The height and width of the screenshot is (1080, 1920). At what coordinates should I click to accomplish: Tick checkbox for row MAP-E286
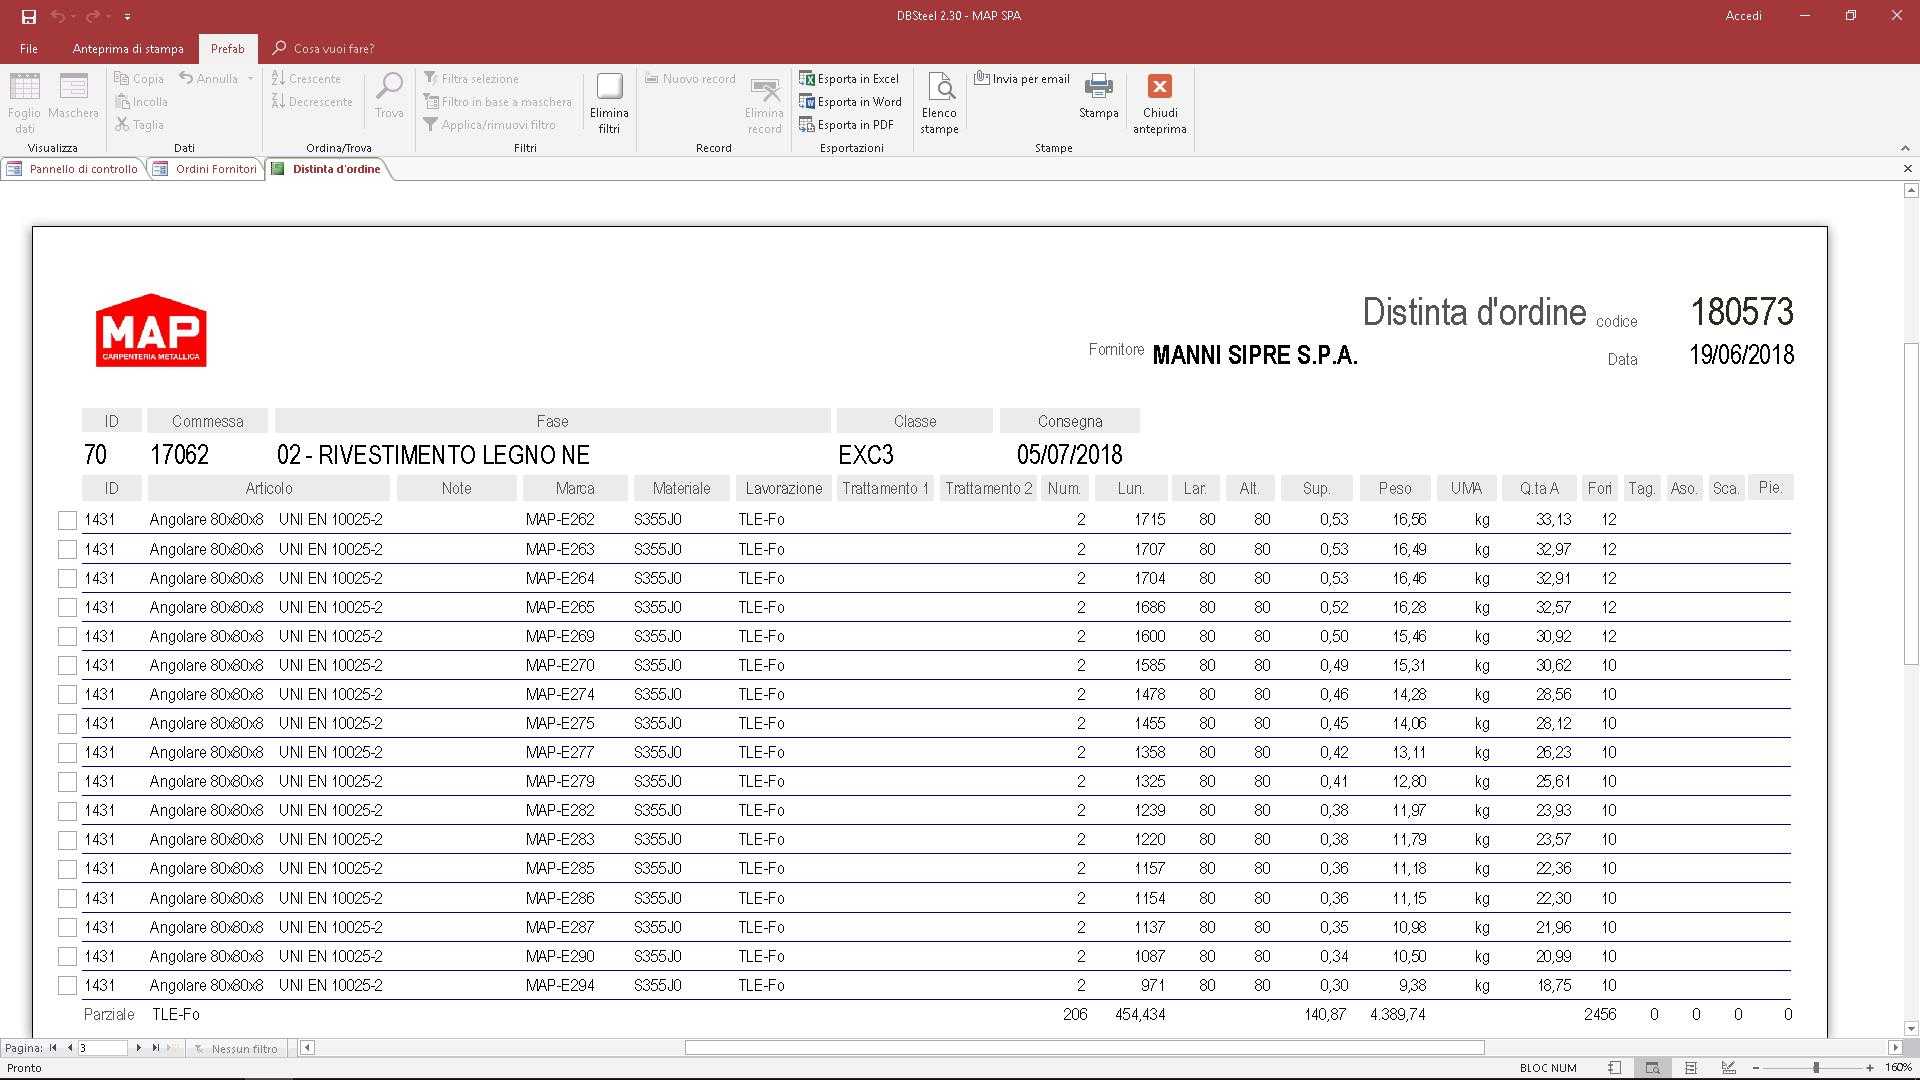click(67, 898)
